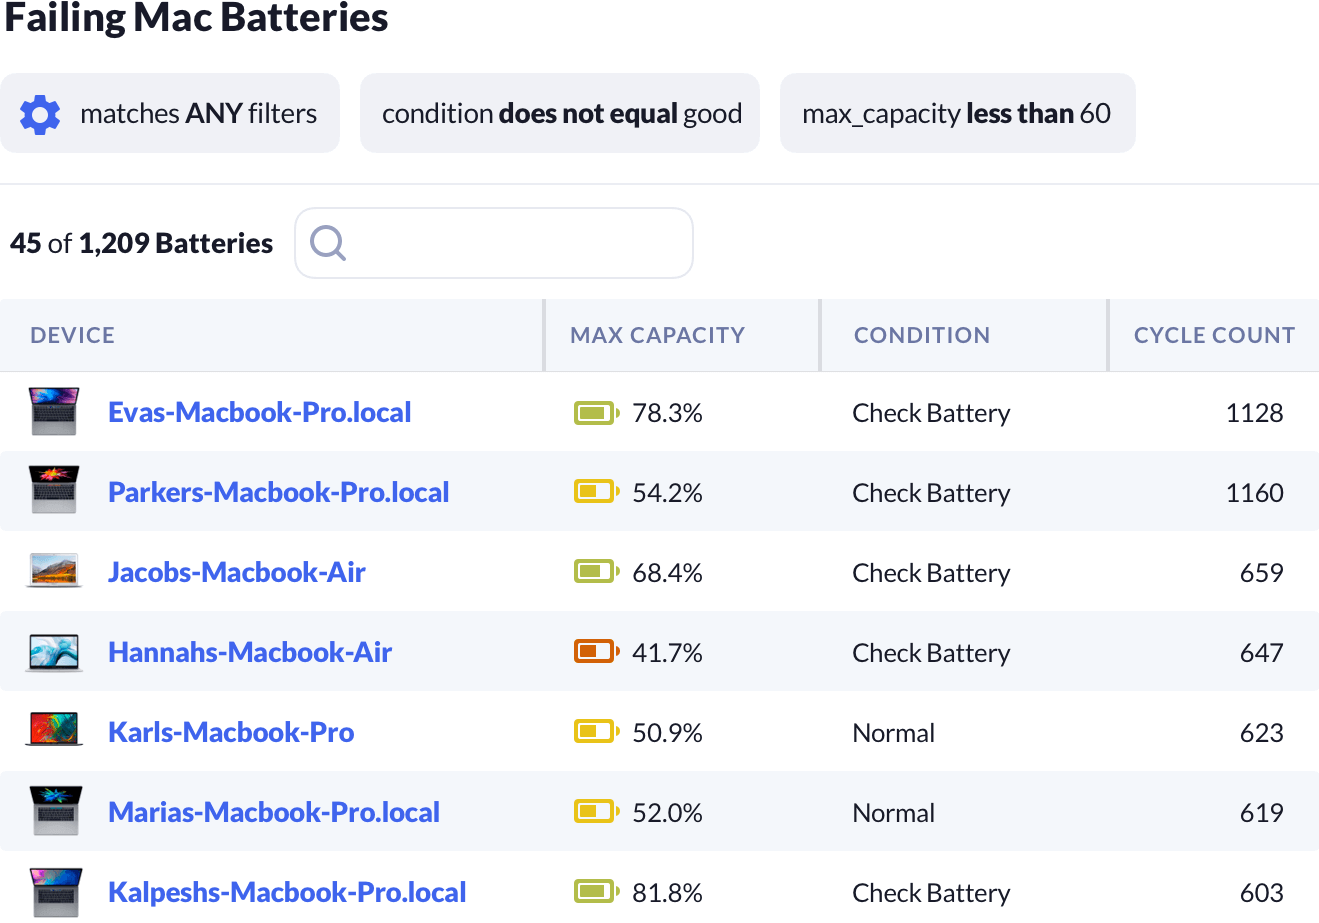Image resolution: width=1319 pixels, height=923 pixels.
Task: Open Marias-Macbook-Pro.local device link
Action: 273,812
